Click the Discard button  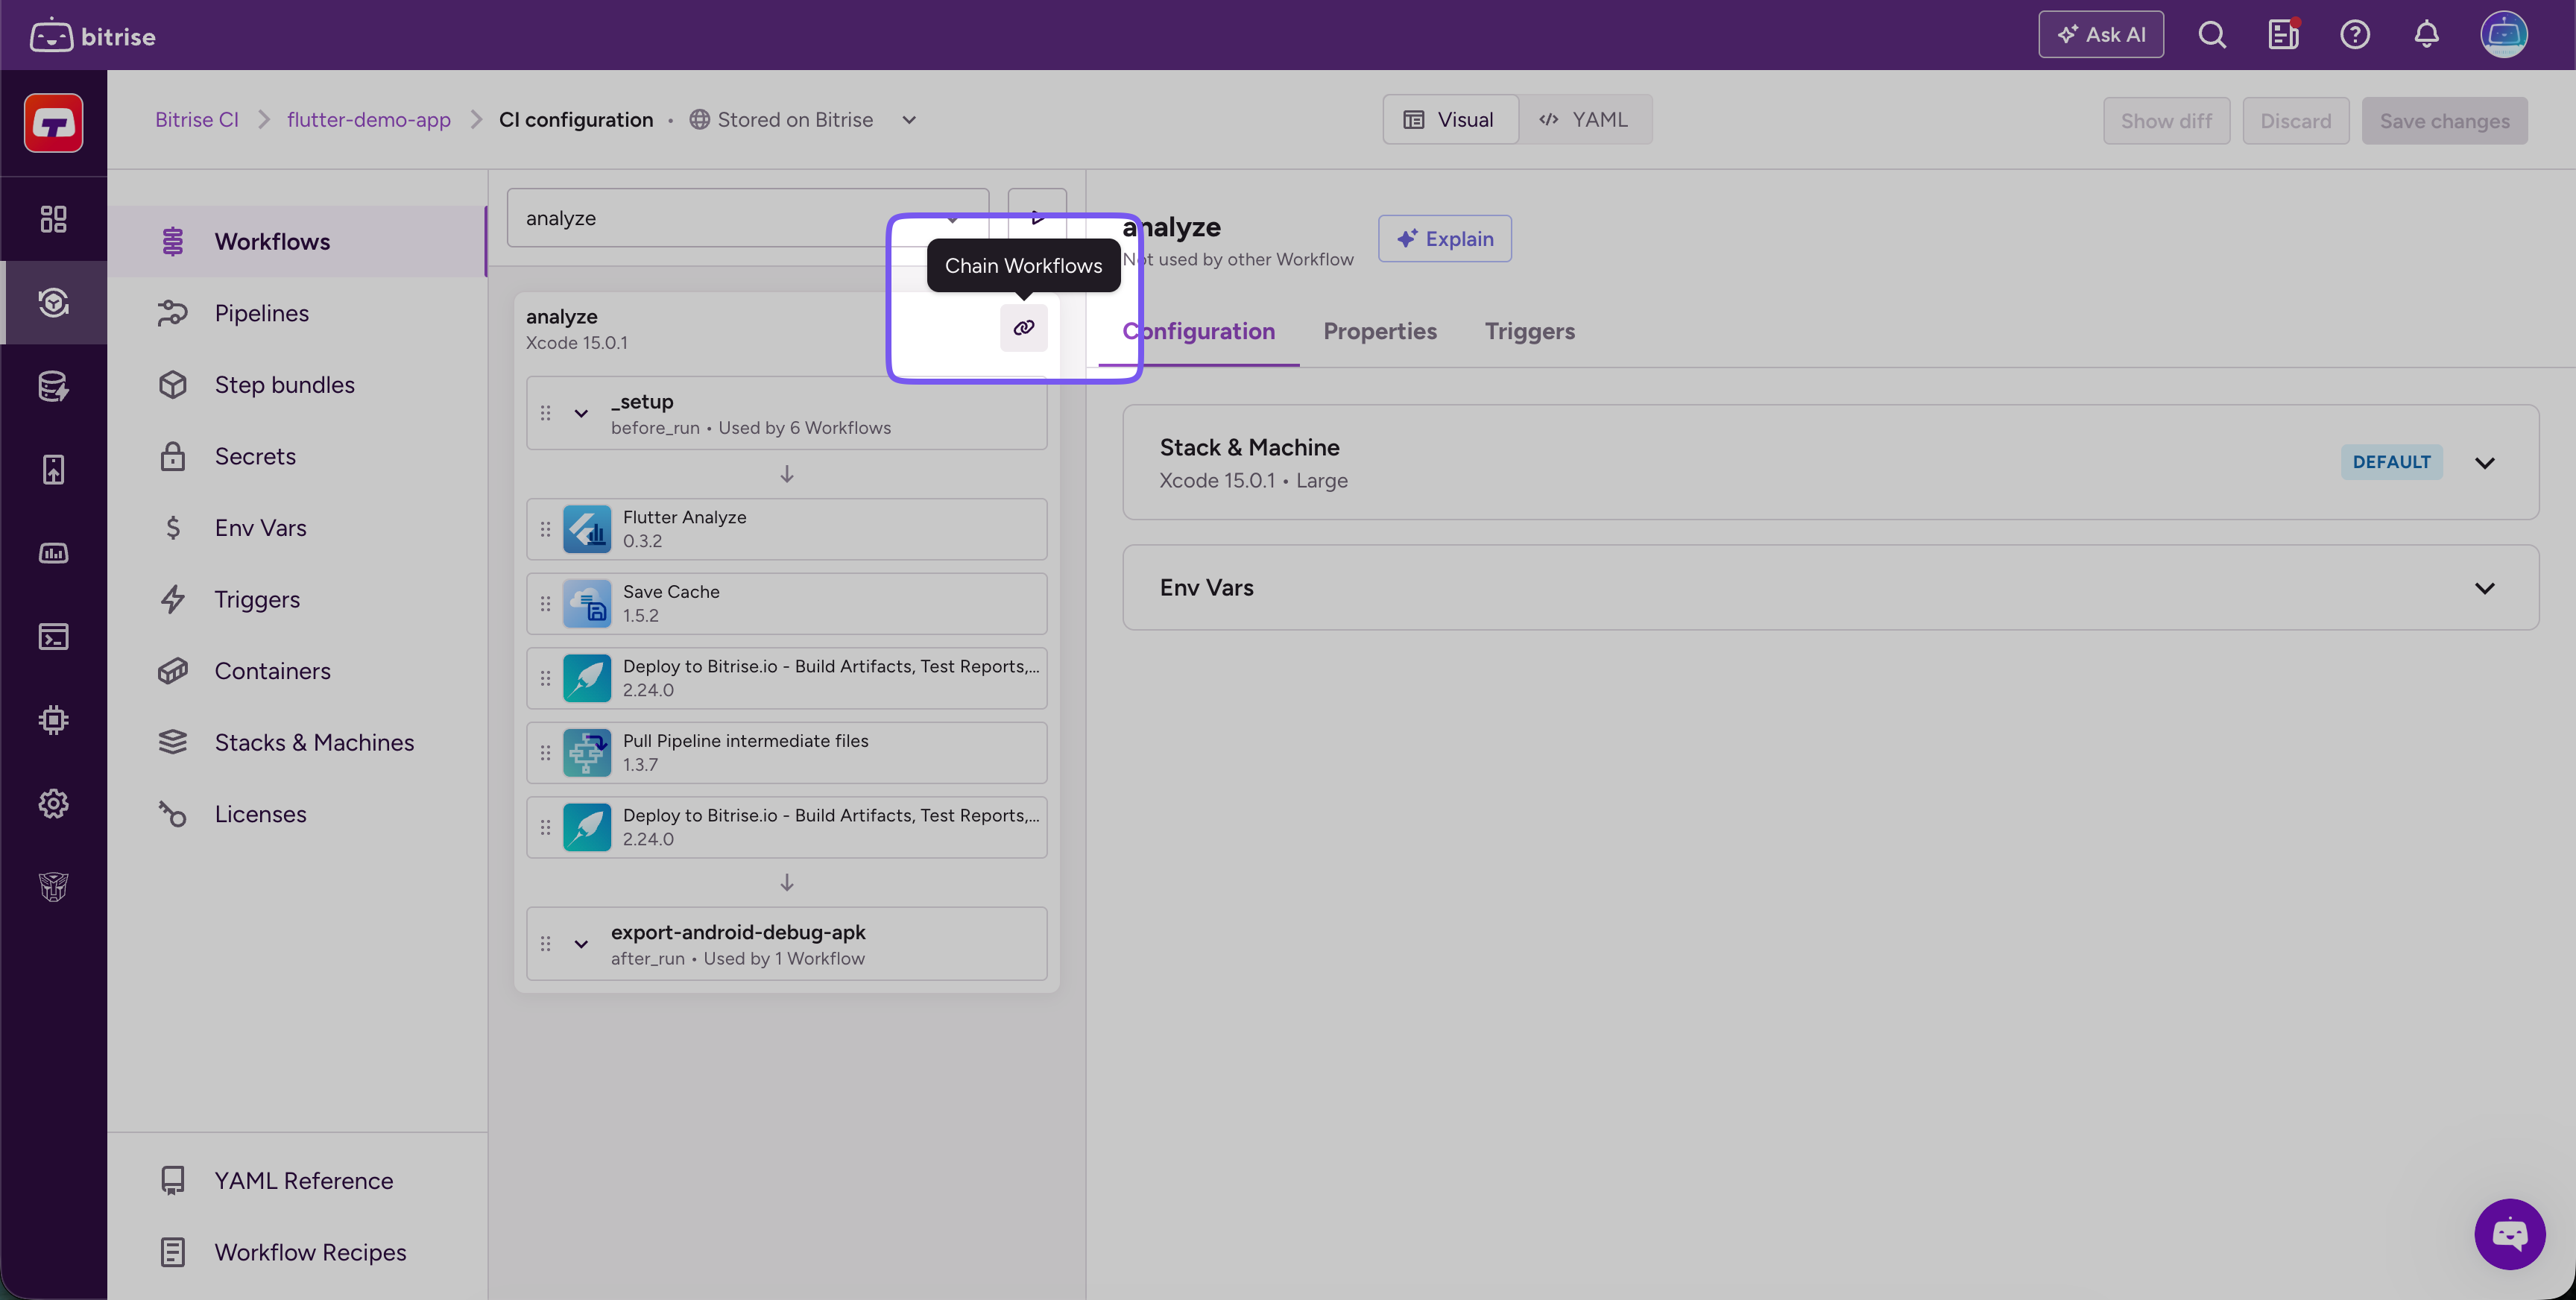[x=2295, y=121]
